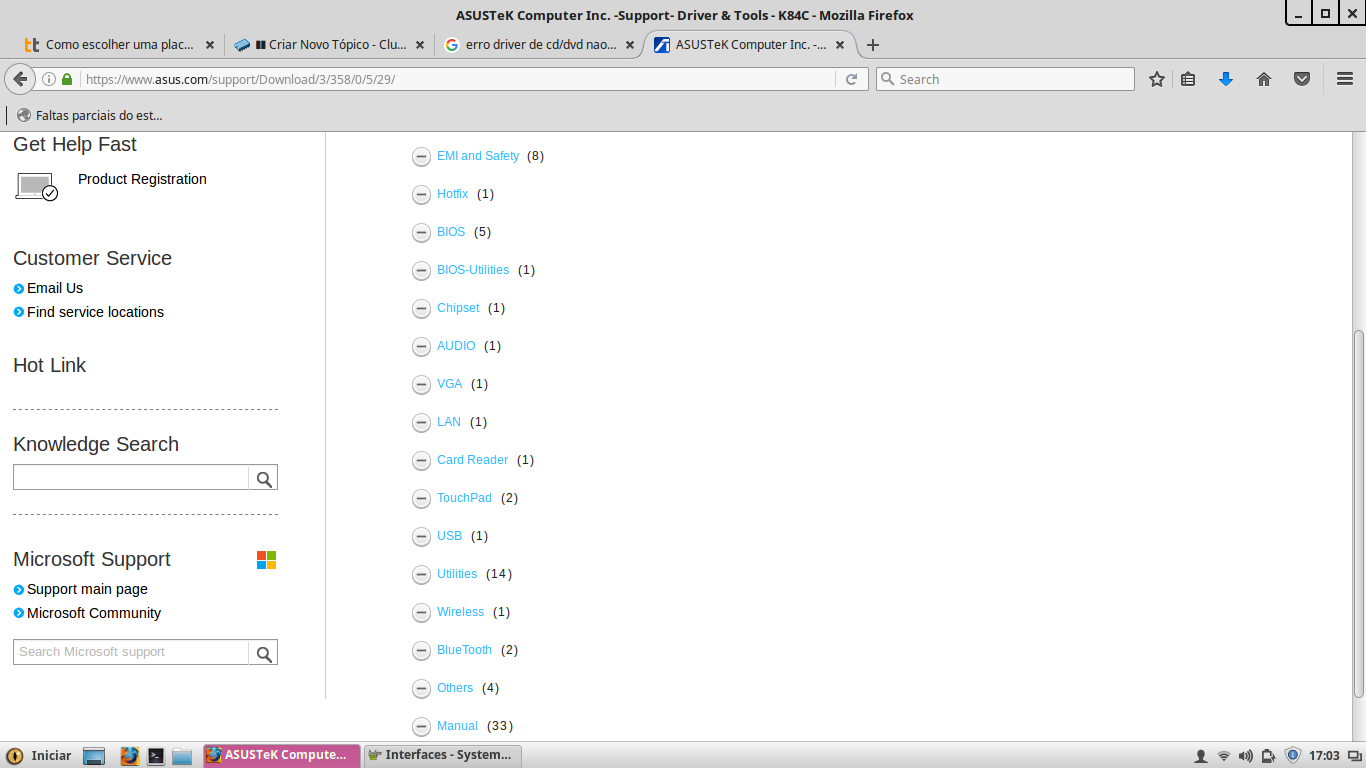The width and height of the screenshot is (1366, 768).
Task: Expand the Chipset category toggle
Action: tap(421, 308)
